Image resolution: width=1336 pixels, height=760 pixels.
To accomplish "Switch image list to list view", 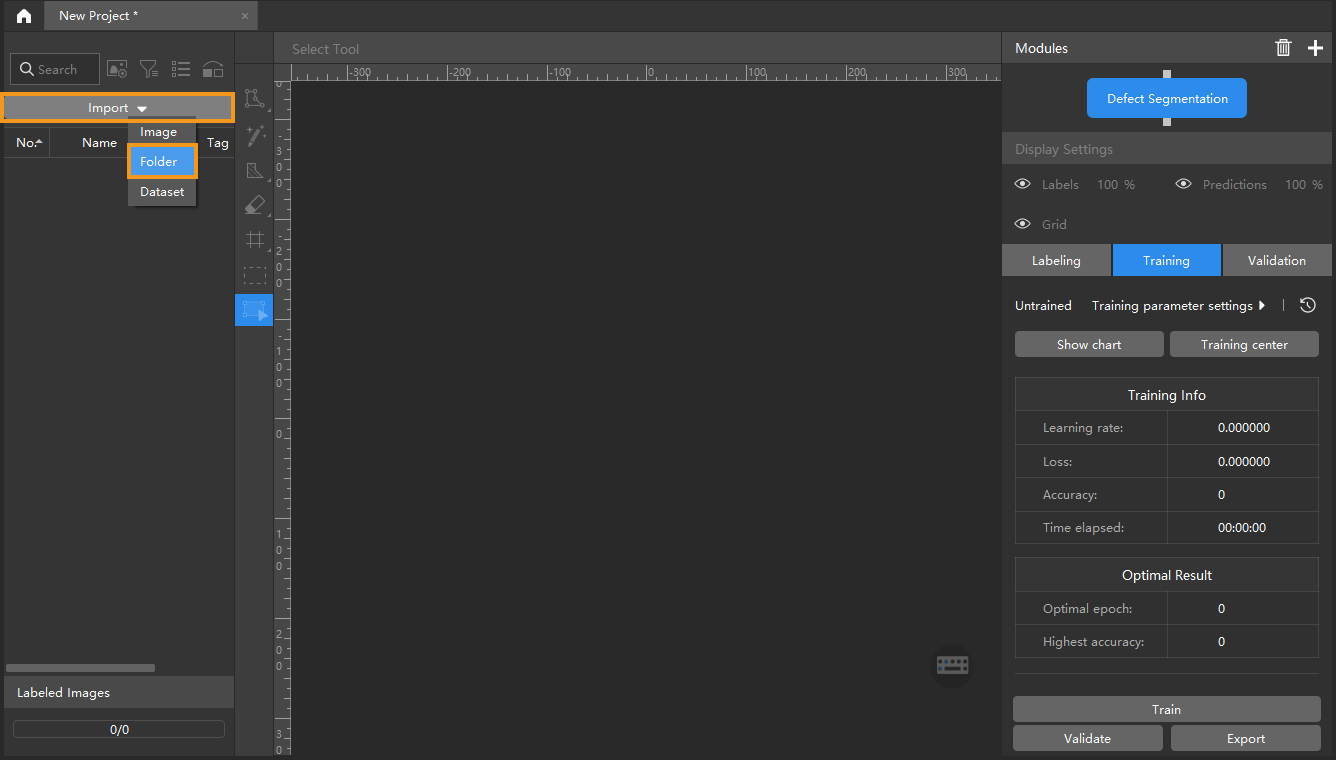I will [181, 69].
